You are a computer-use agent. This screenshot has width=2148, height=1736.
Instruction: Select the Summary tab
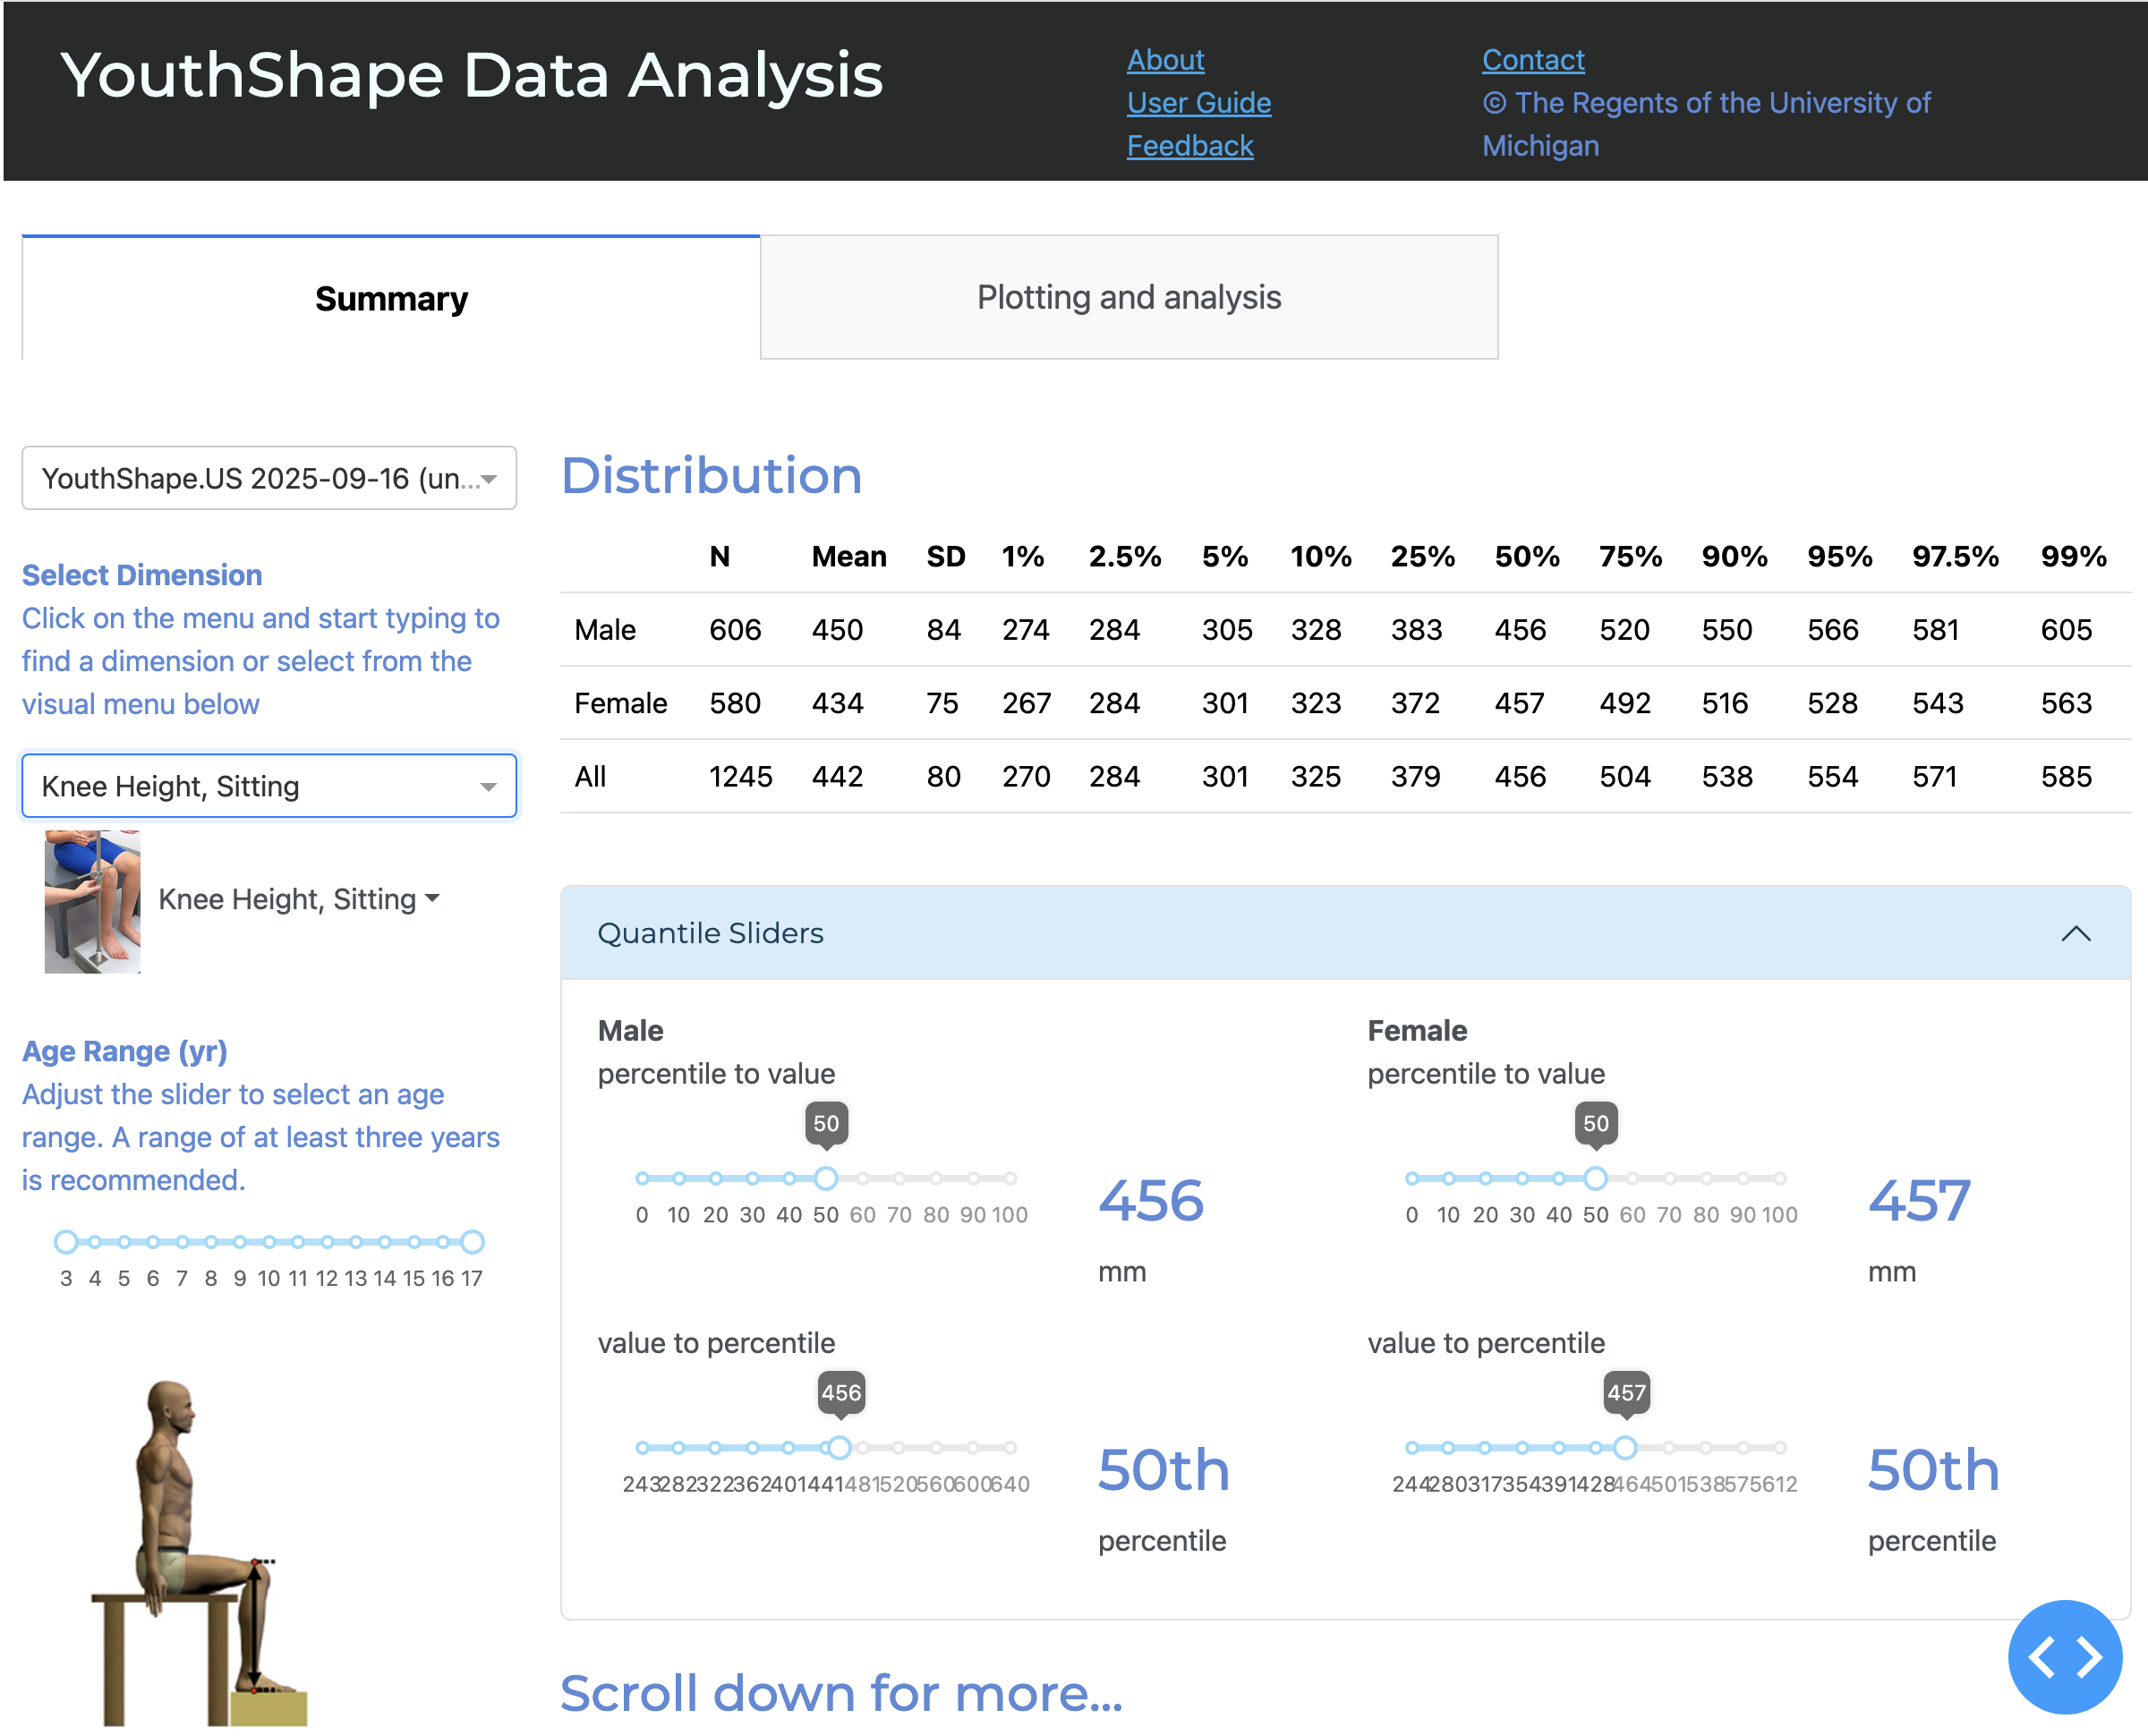(391, 298)
